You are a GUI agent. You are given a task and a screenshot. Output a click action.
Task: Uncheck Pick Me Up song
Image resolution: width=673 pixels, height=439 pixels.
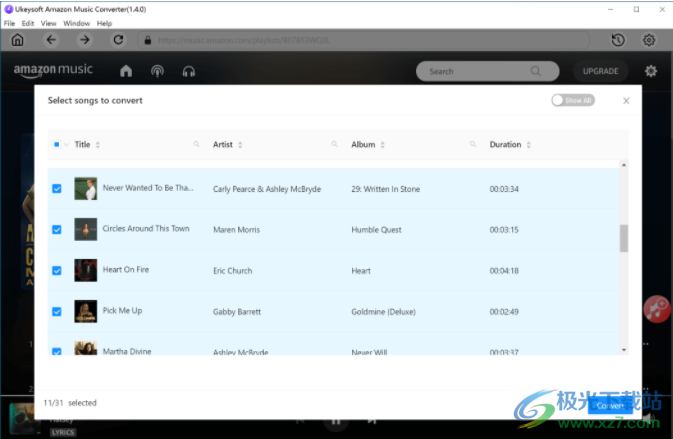click(57, 312)
